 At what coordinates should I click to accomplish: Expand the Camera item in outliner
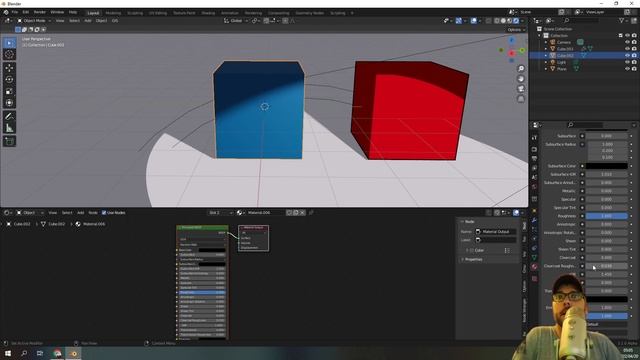pyautogui.click(x=546, y=42)
